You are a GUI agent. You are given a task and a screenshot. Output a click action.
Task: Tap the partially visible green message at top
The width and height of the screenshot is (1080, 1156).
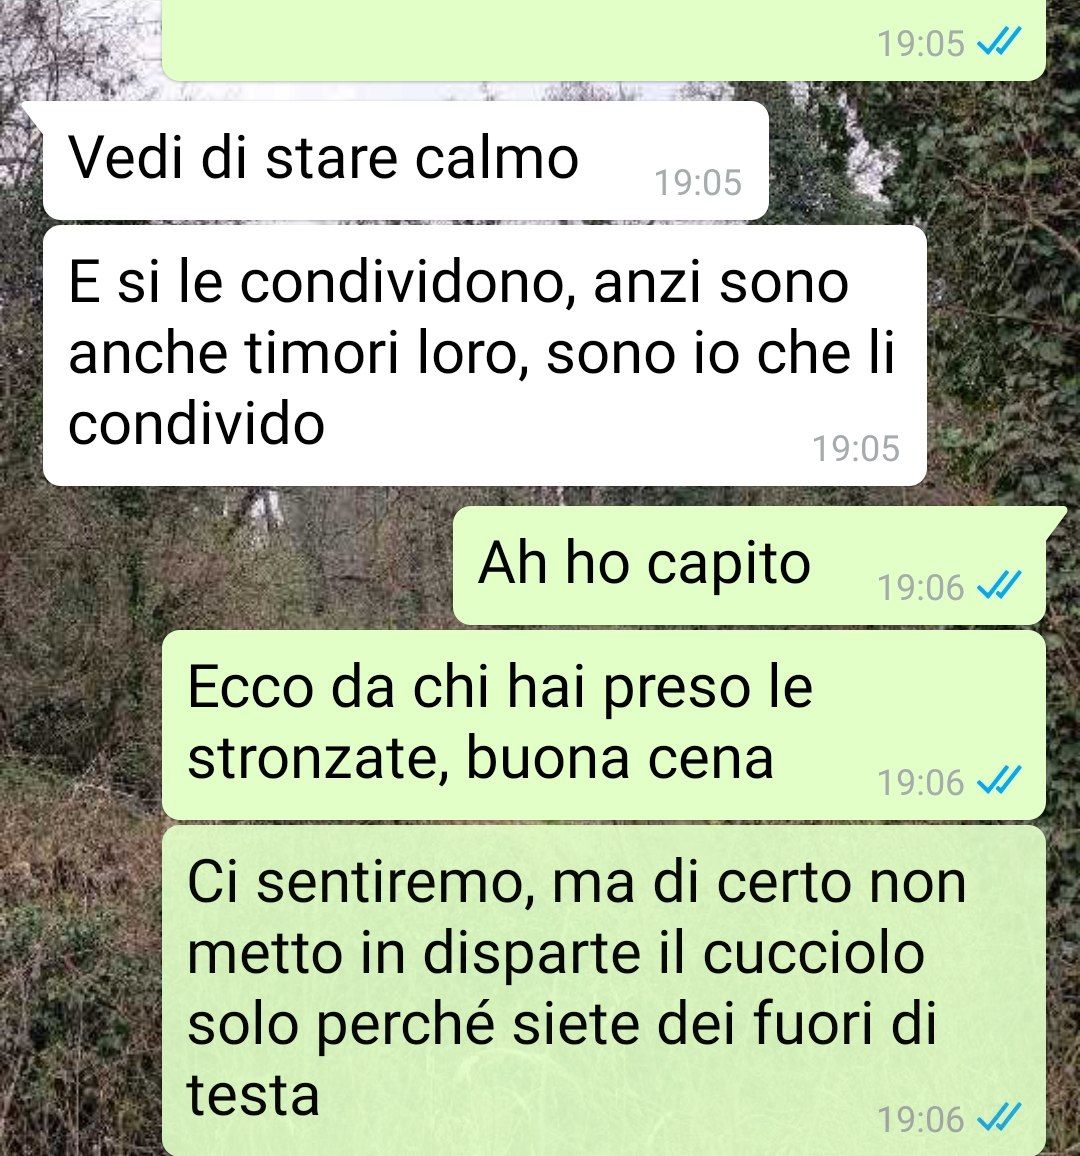pos(603,40)
